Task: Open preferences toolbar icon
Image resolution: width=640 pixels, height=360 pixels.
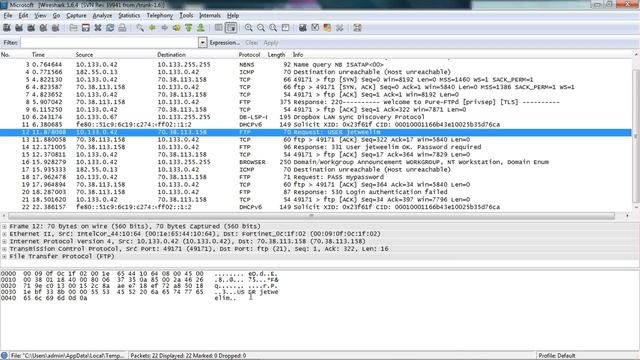Action: point(340,28)
